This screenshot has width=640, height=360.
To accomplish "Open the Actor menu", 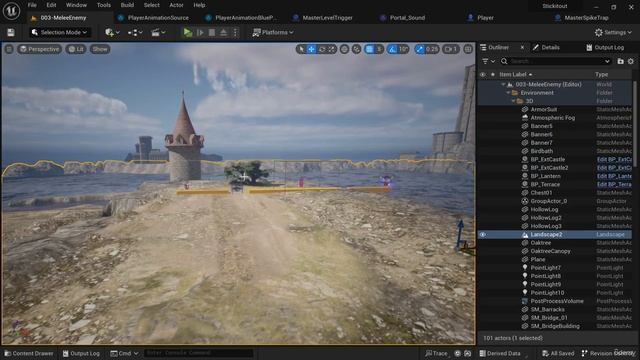I will pos(176,5).
